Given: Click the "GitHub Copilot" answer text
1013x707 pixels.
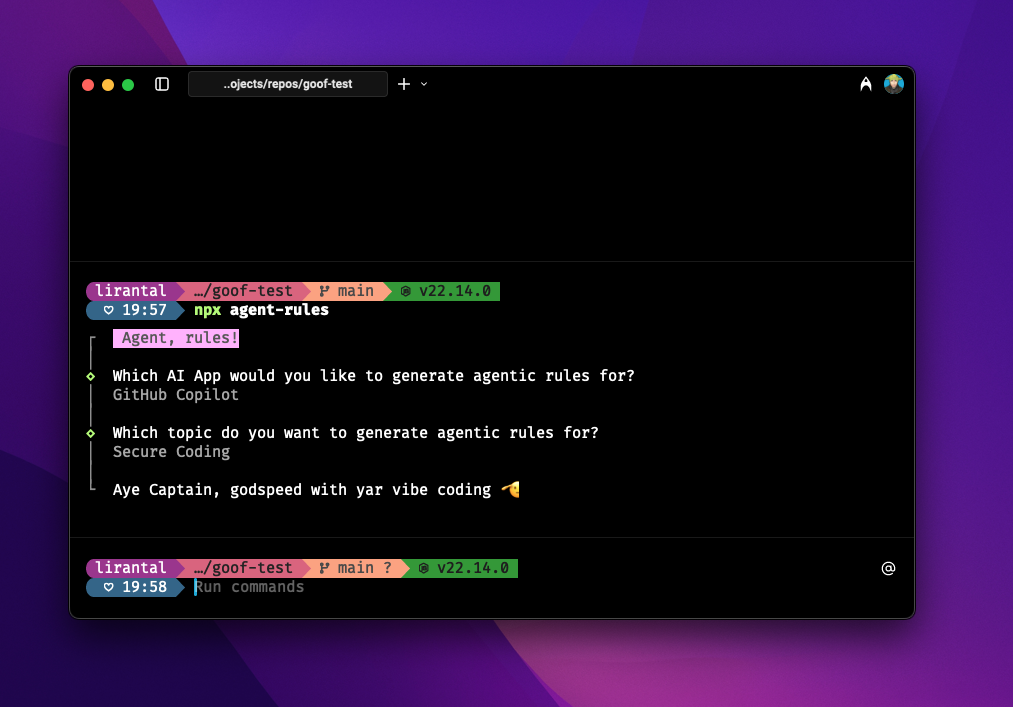Looking at the screenshot, I should (x=176, y=395).
